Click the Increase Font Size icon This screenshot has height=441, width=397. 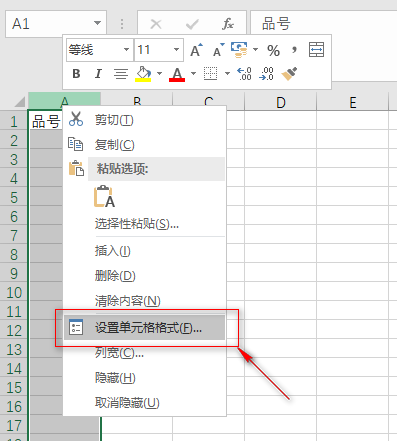click(x=196, y=50)
